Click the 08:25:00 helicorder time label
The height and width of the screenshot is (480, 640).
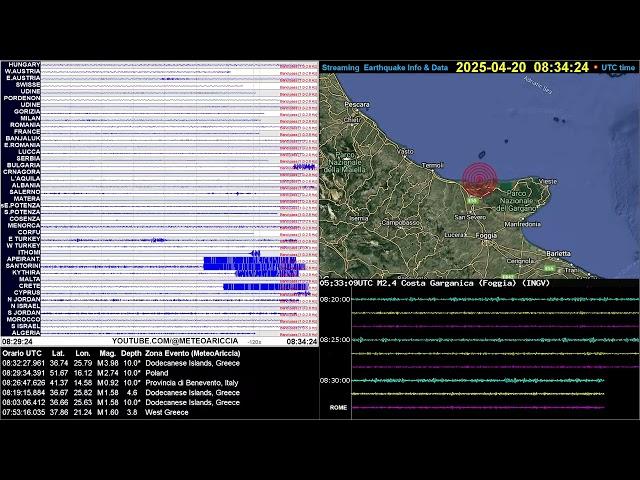pyautogui.click(x=335, y=340)
